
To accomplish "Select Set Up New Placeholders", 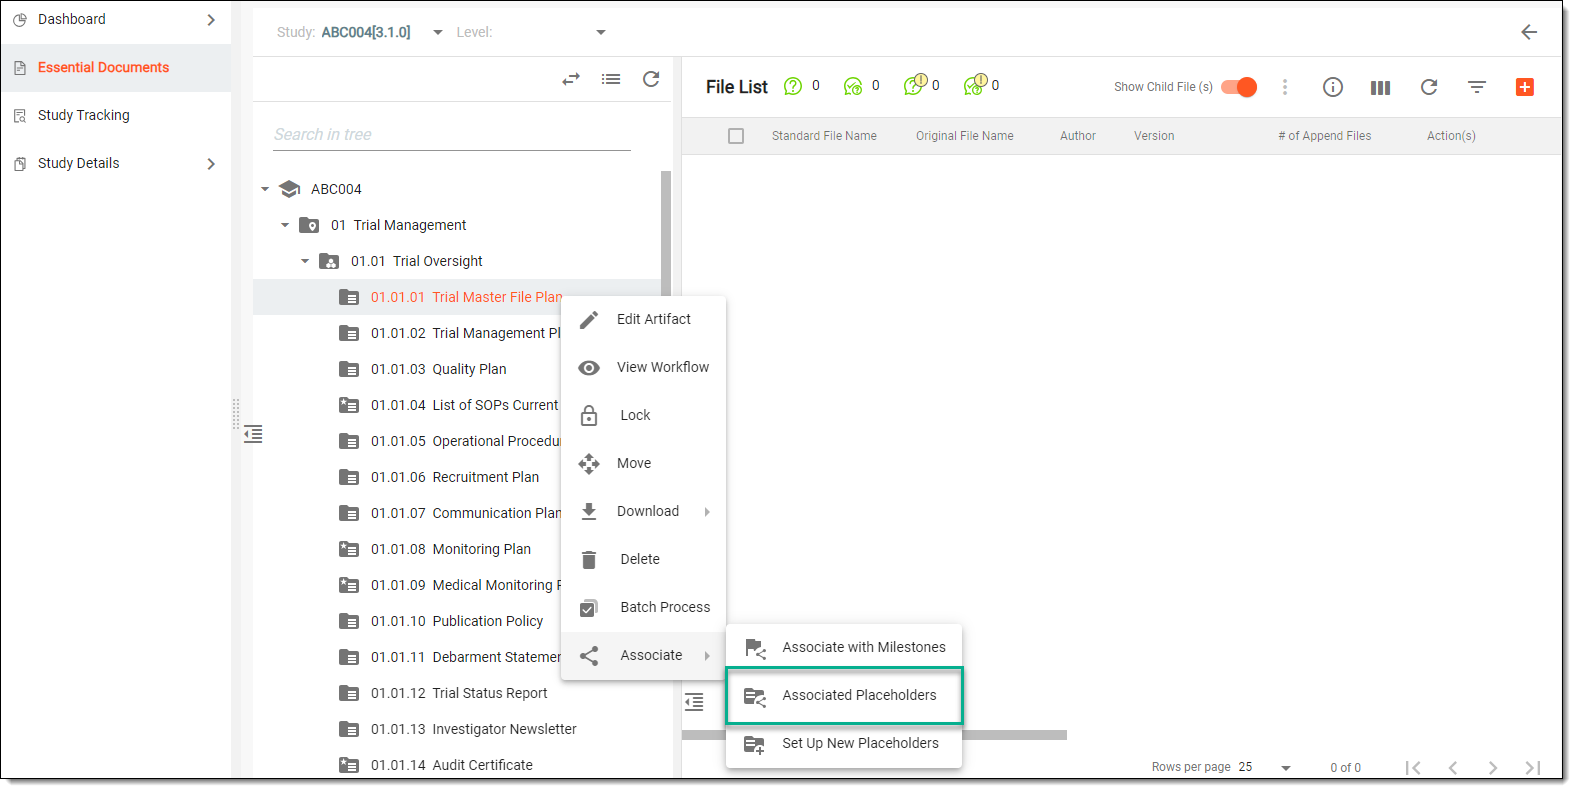I will [843, 743].
